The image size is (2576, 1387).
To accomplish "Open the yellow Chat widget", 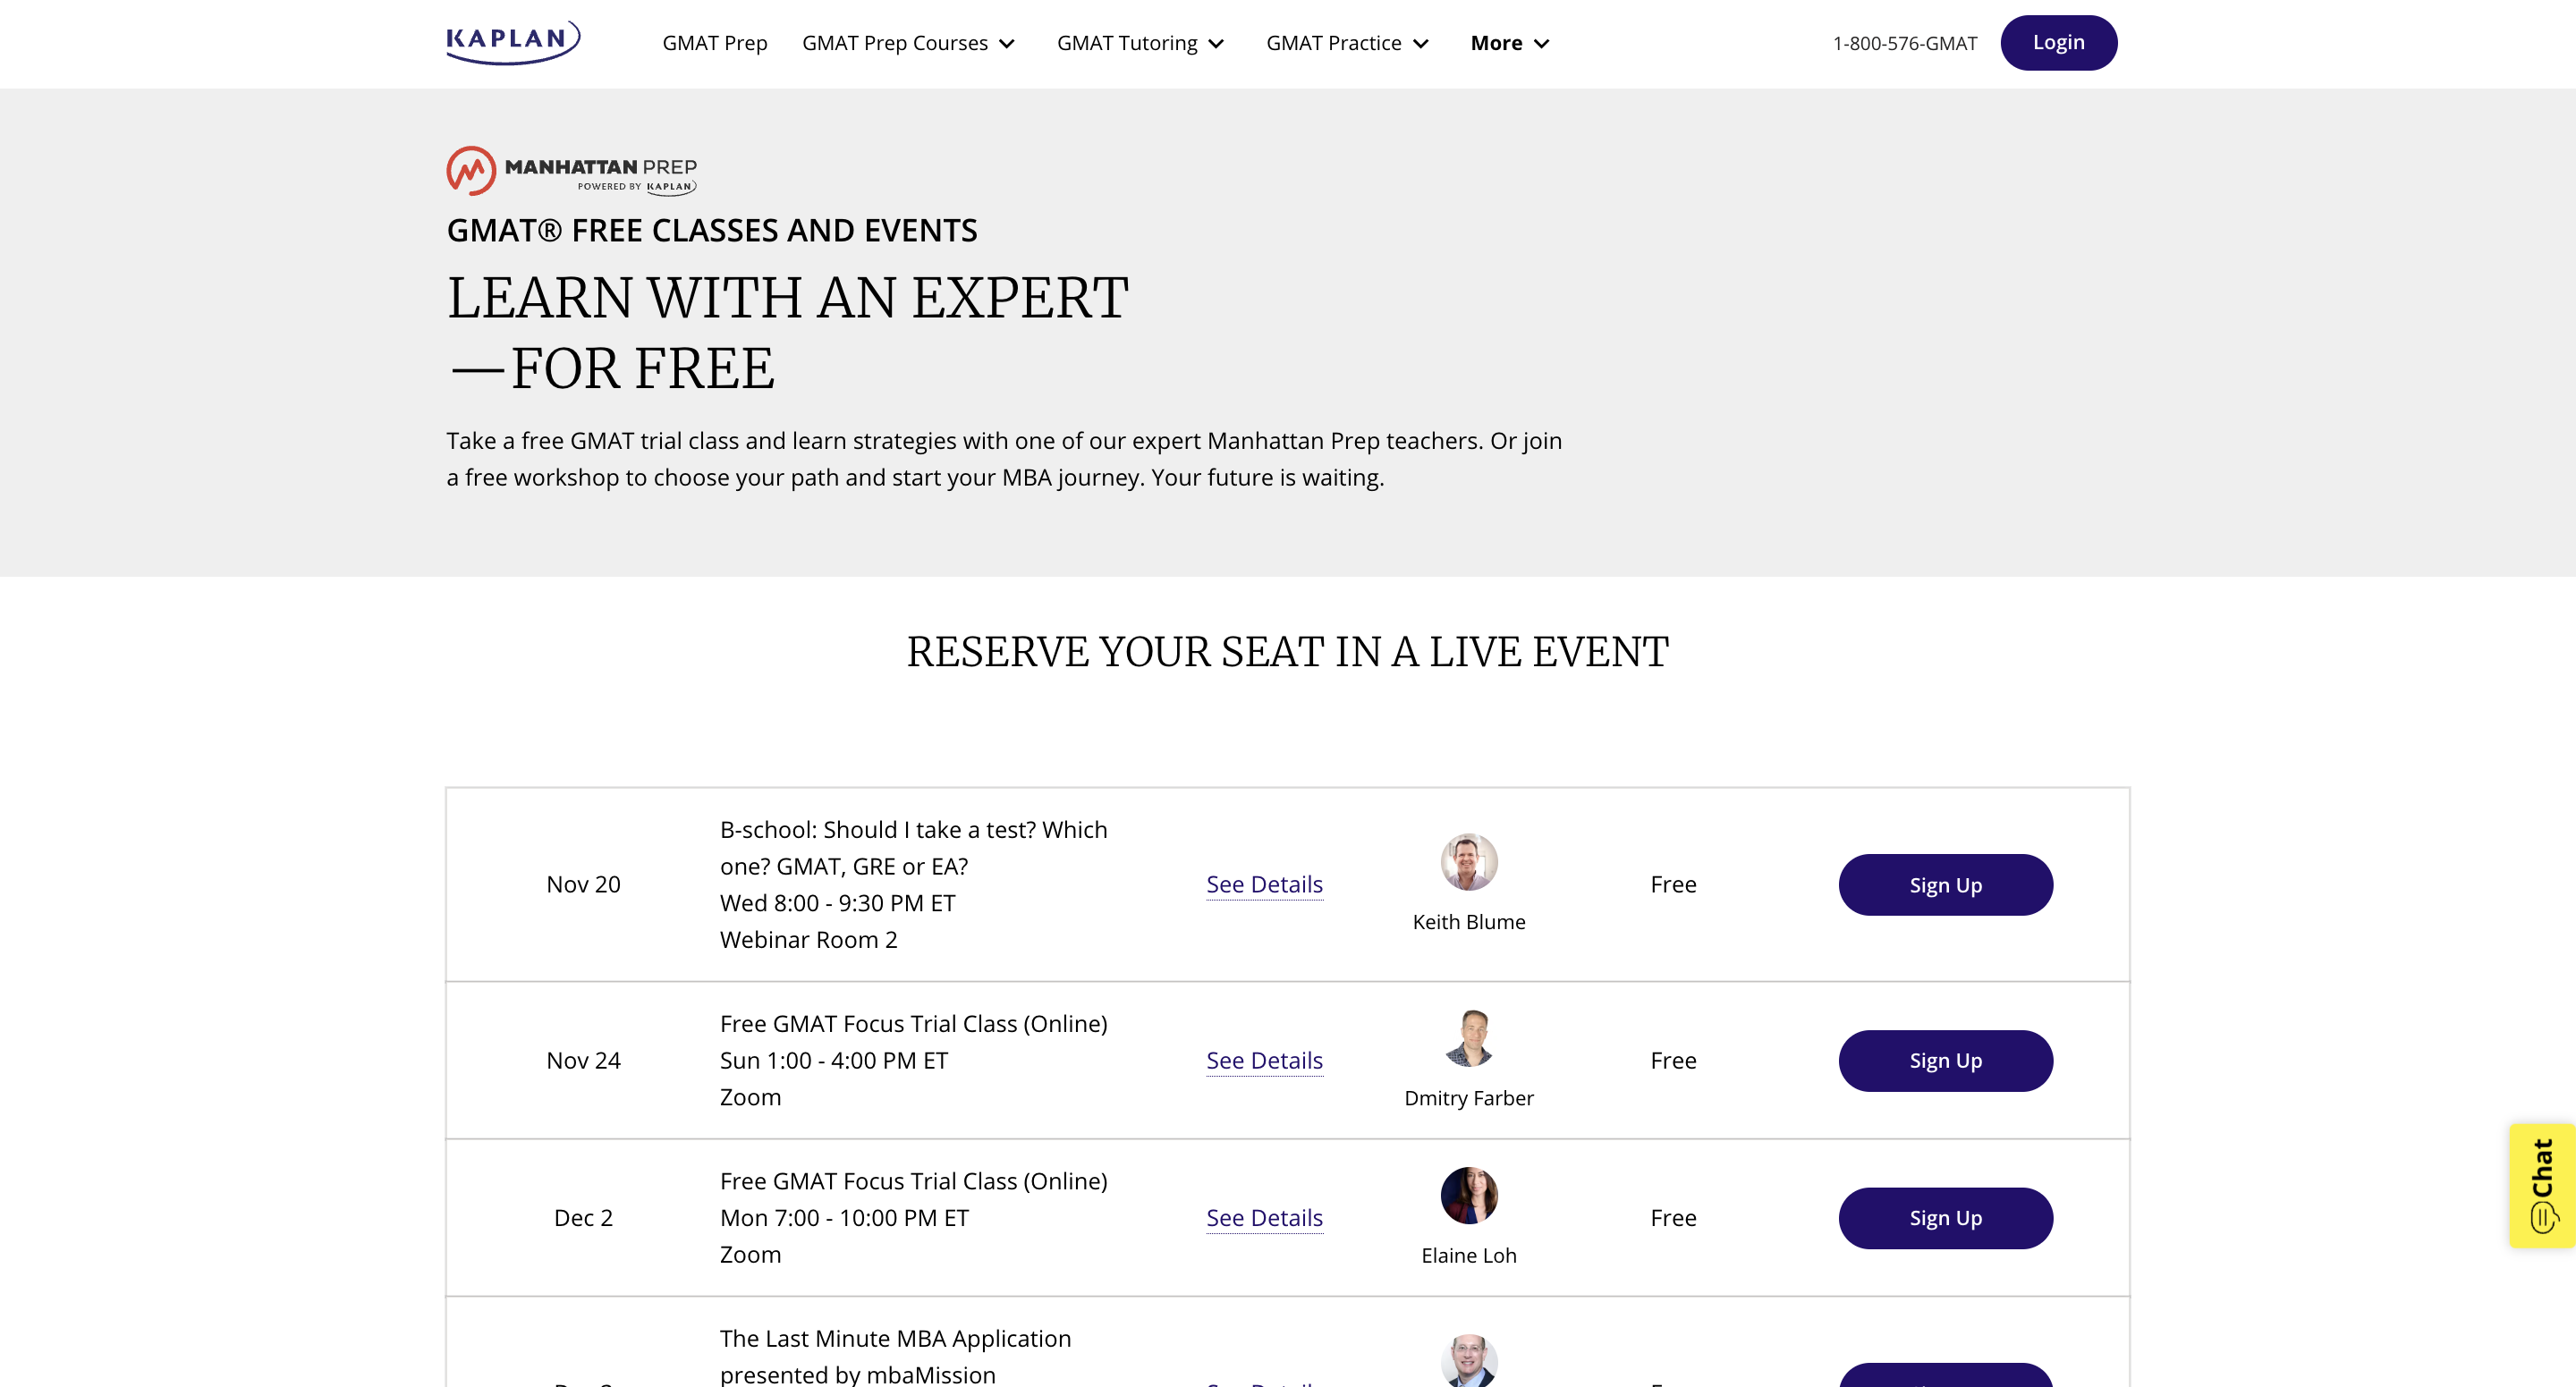I will (2542, 1185).
